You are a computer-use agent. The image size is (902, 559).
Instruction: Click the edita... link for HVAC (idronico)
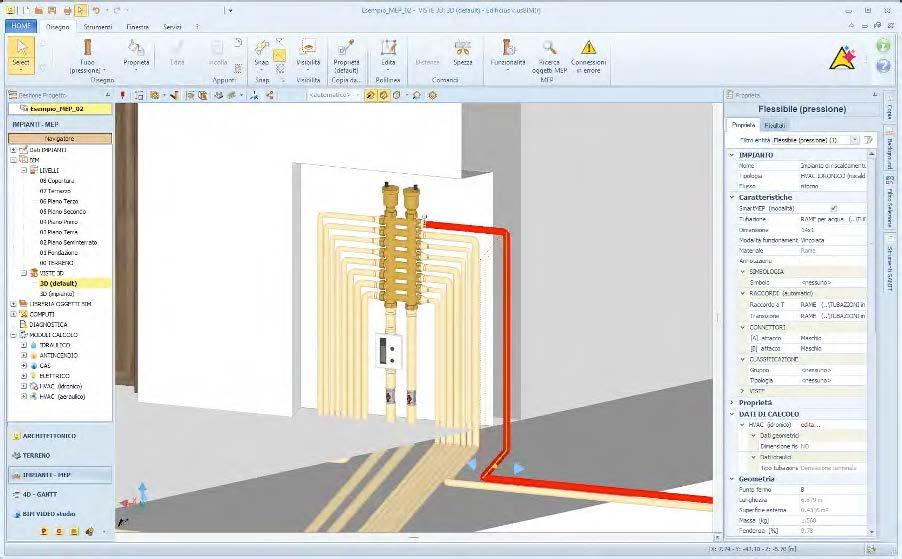pos(811,424)
